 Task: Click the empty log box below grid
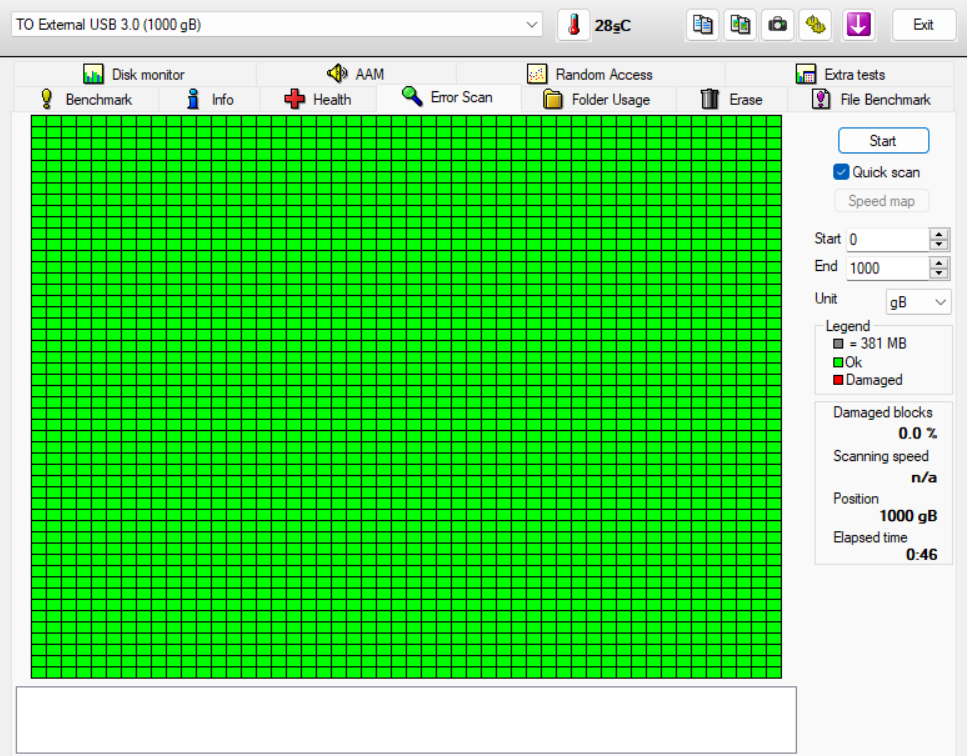tap(406, 720)
